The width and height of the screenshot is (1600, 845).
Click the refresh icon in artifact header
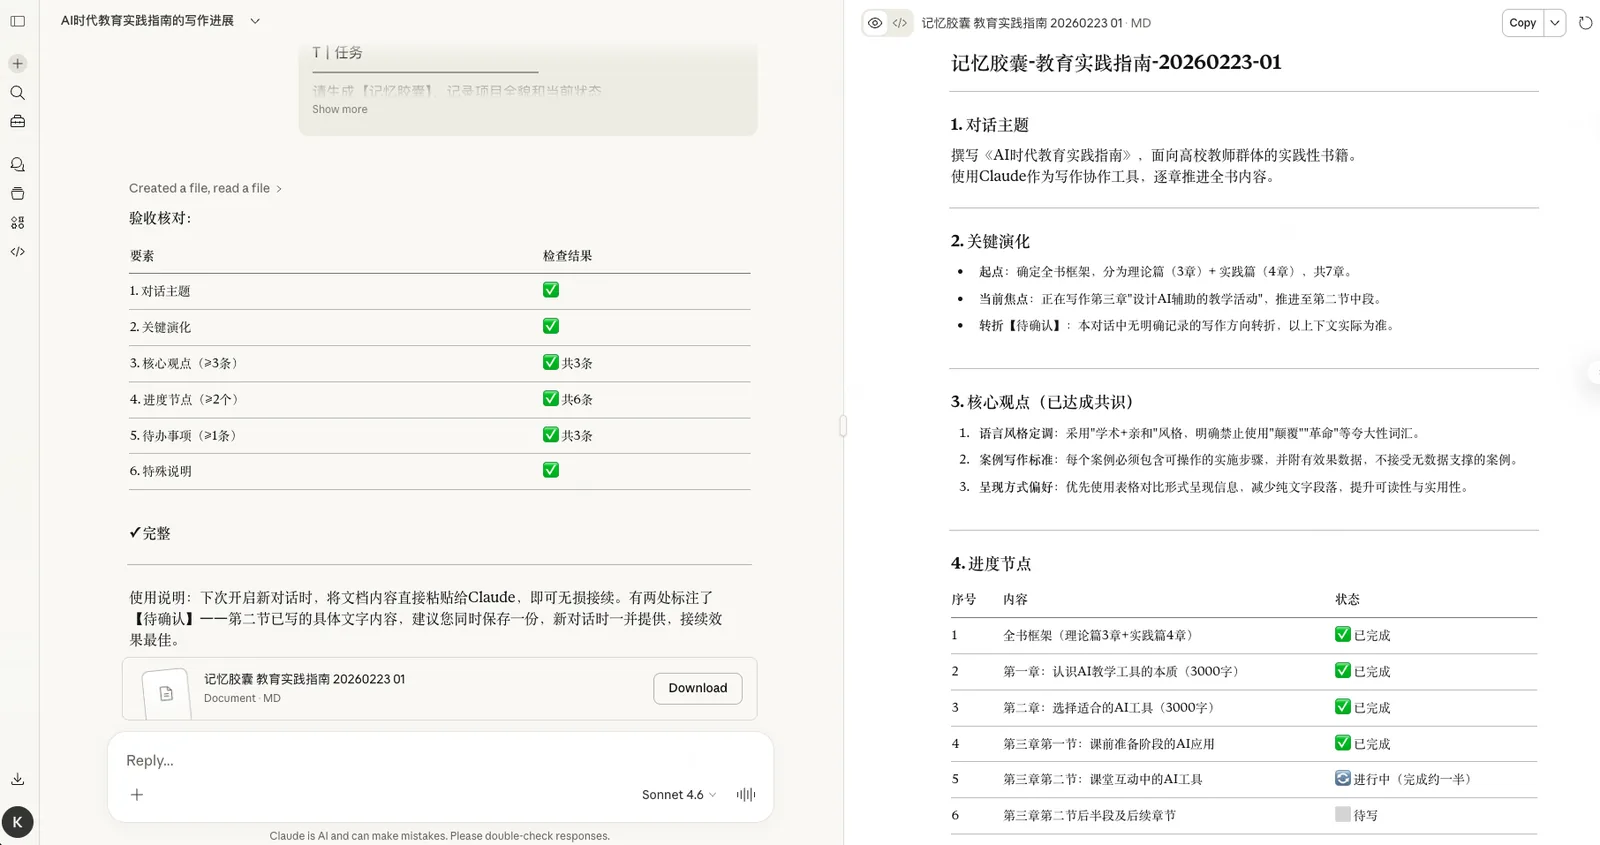[1585, 23]
